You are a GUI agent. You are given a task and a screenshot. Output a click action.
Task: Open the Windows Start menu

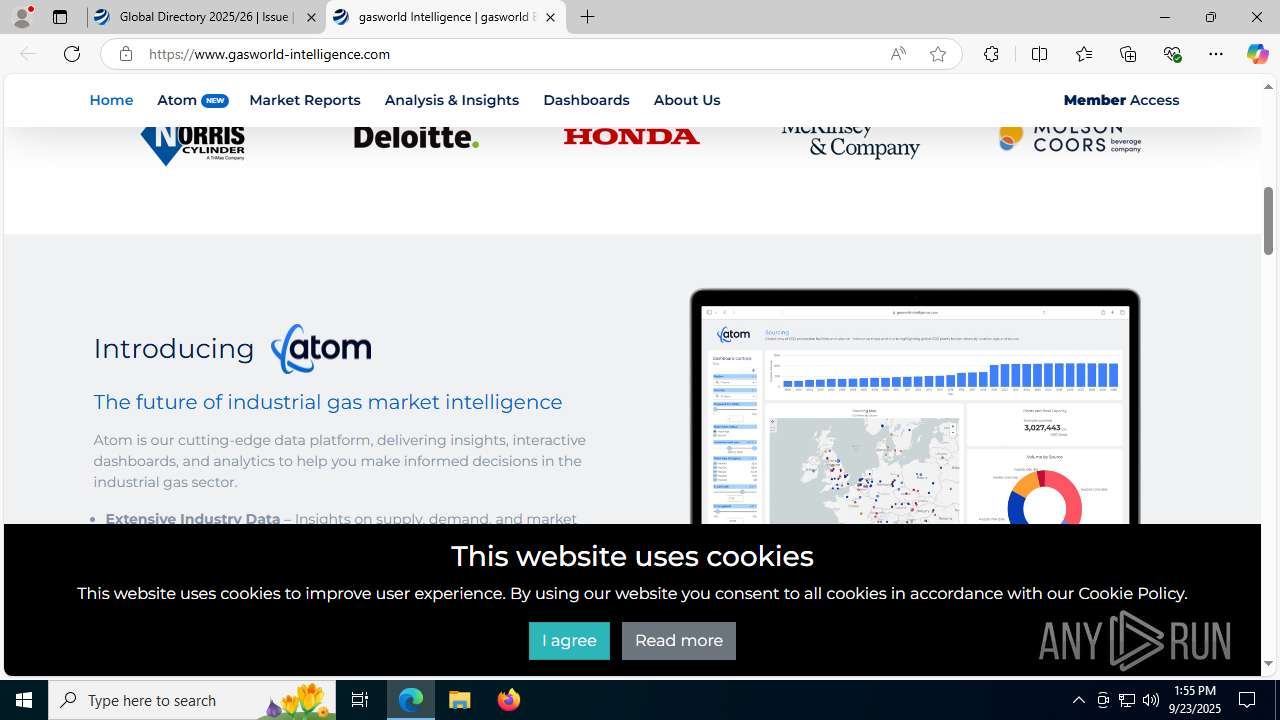click(24, 700)
